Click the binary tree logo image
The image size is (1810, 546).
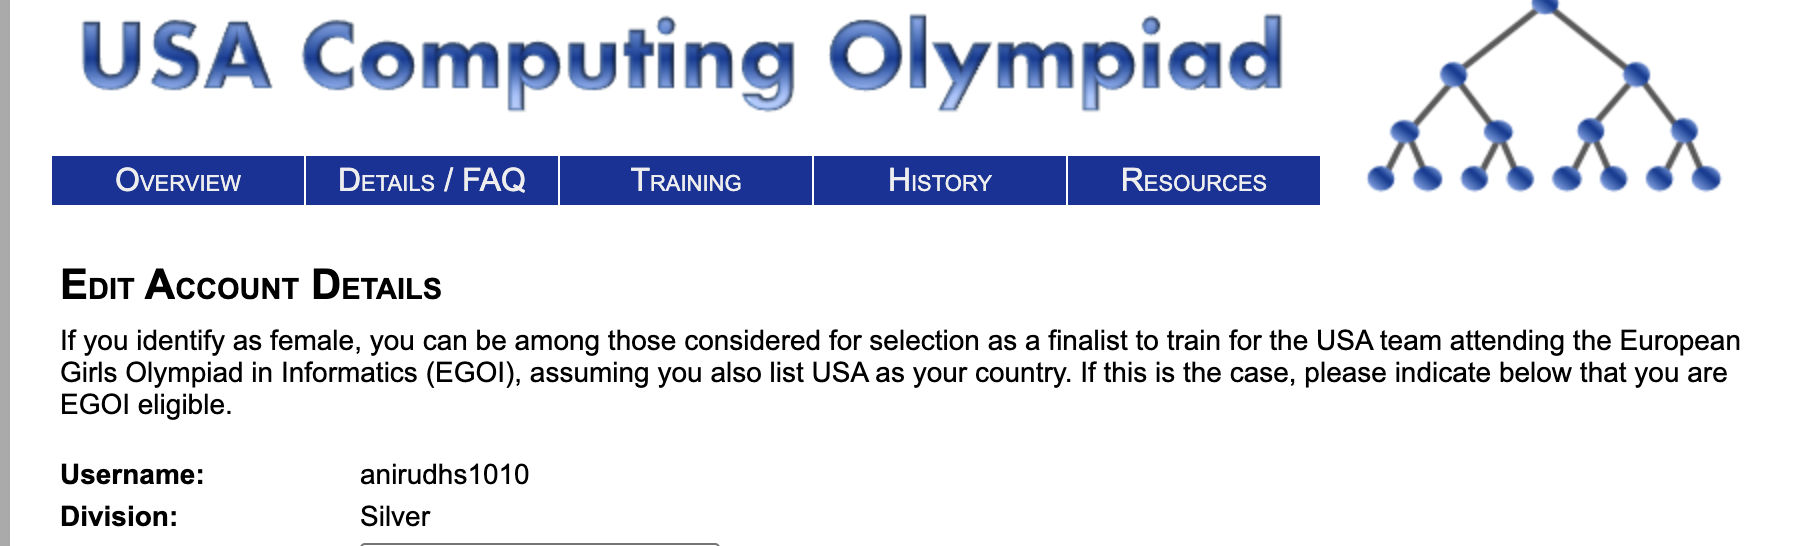[x=1543, y=95]
